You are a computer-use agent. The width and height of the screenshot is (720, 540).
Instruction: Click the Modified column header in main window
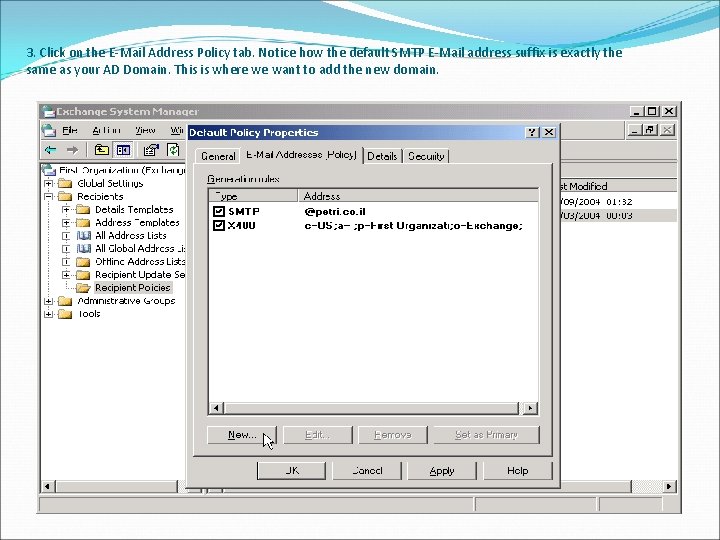(x=618, y=186)
